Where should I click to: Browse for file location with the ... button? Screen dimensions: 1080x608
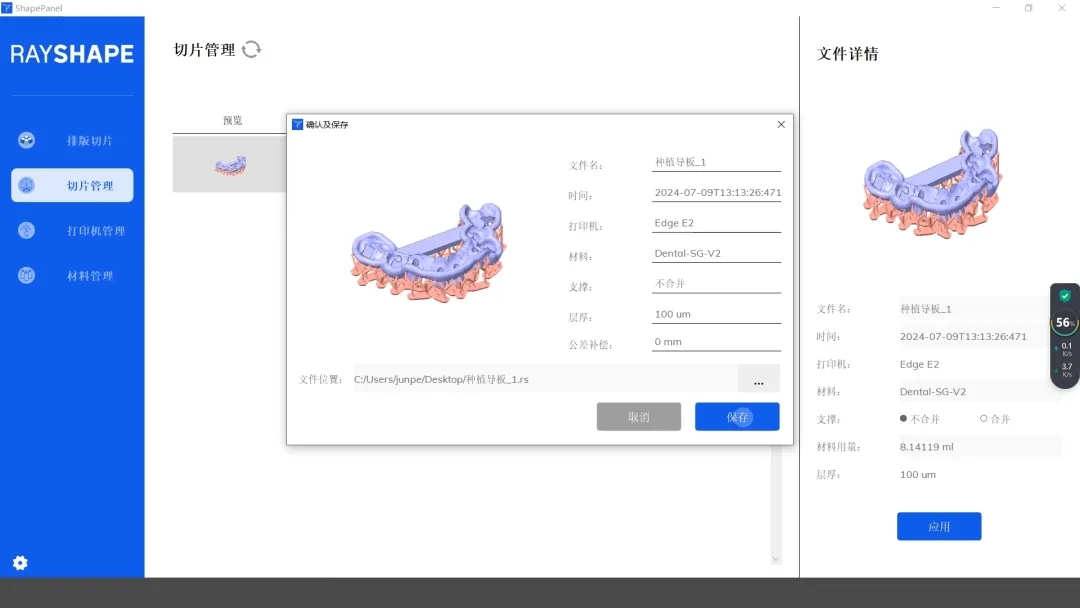[x=759, y=381]
